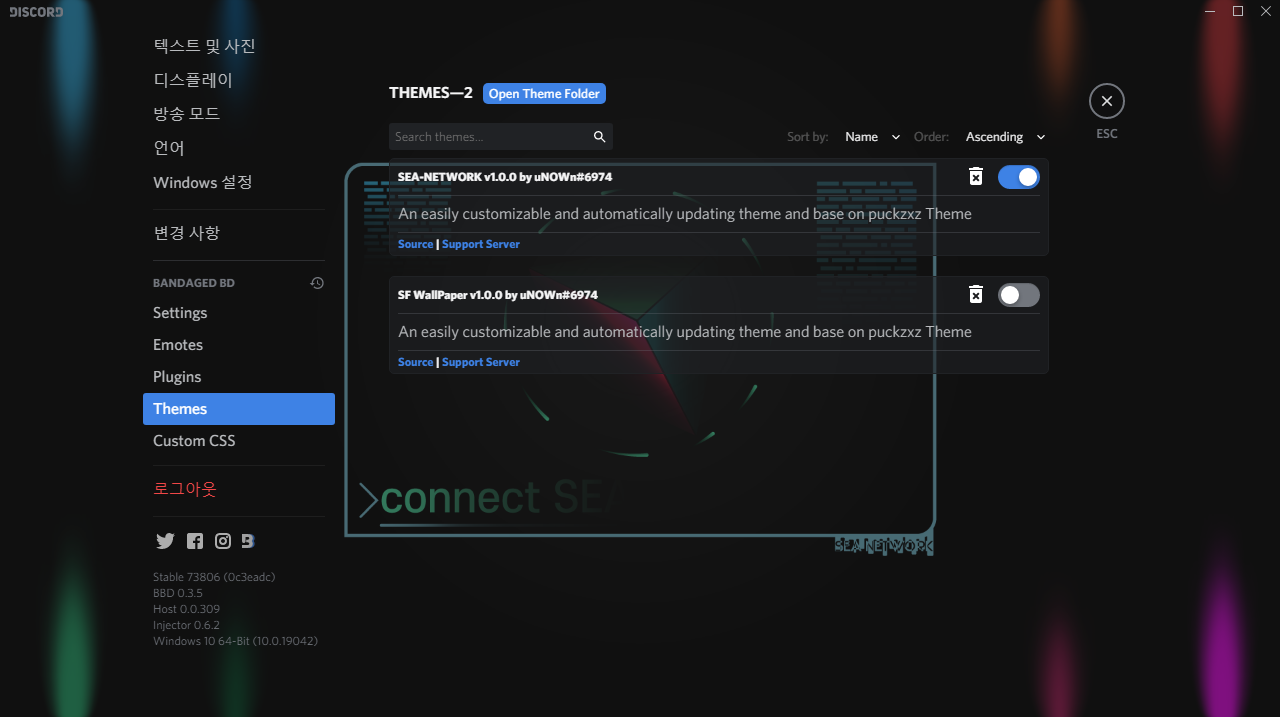The height and width of the screenshot is (717, 1280).
Task: Open 디스플레이 settings
Action: 239,80
